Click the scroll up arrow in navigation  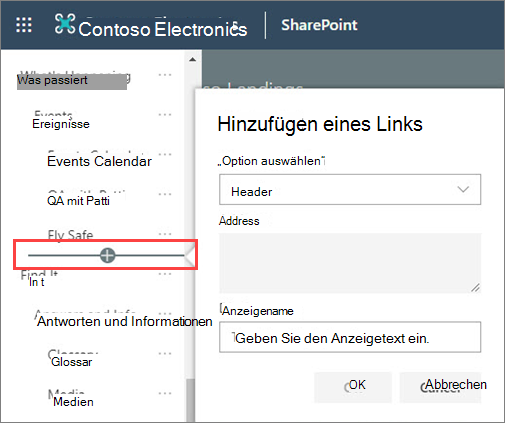point(192,60)
